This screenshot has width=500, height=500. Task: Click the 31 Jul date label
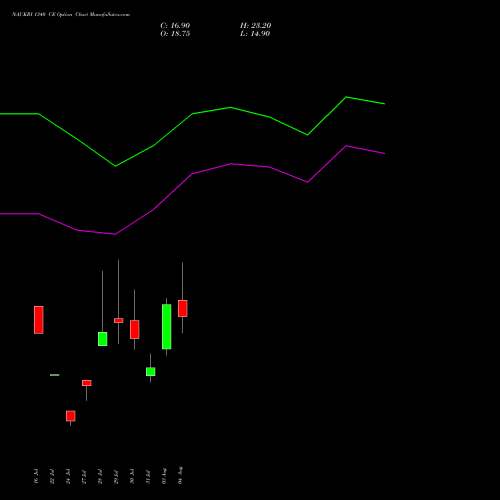[148, 476]
